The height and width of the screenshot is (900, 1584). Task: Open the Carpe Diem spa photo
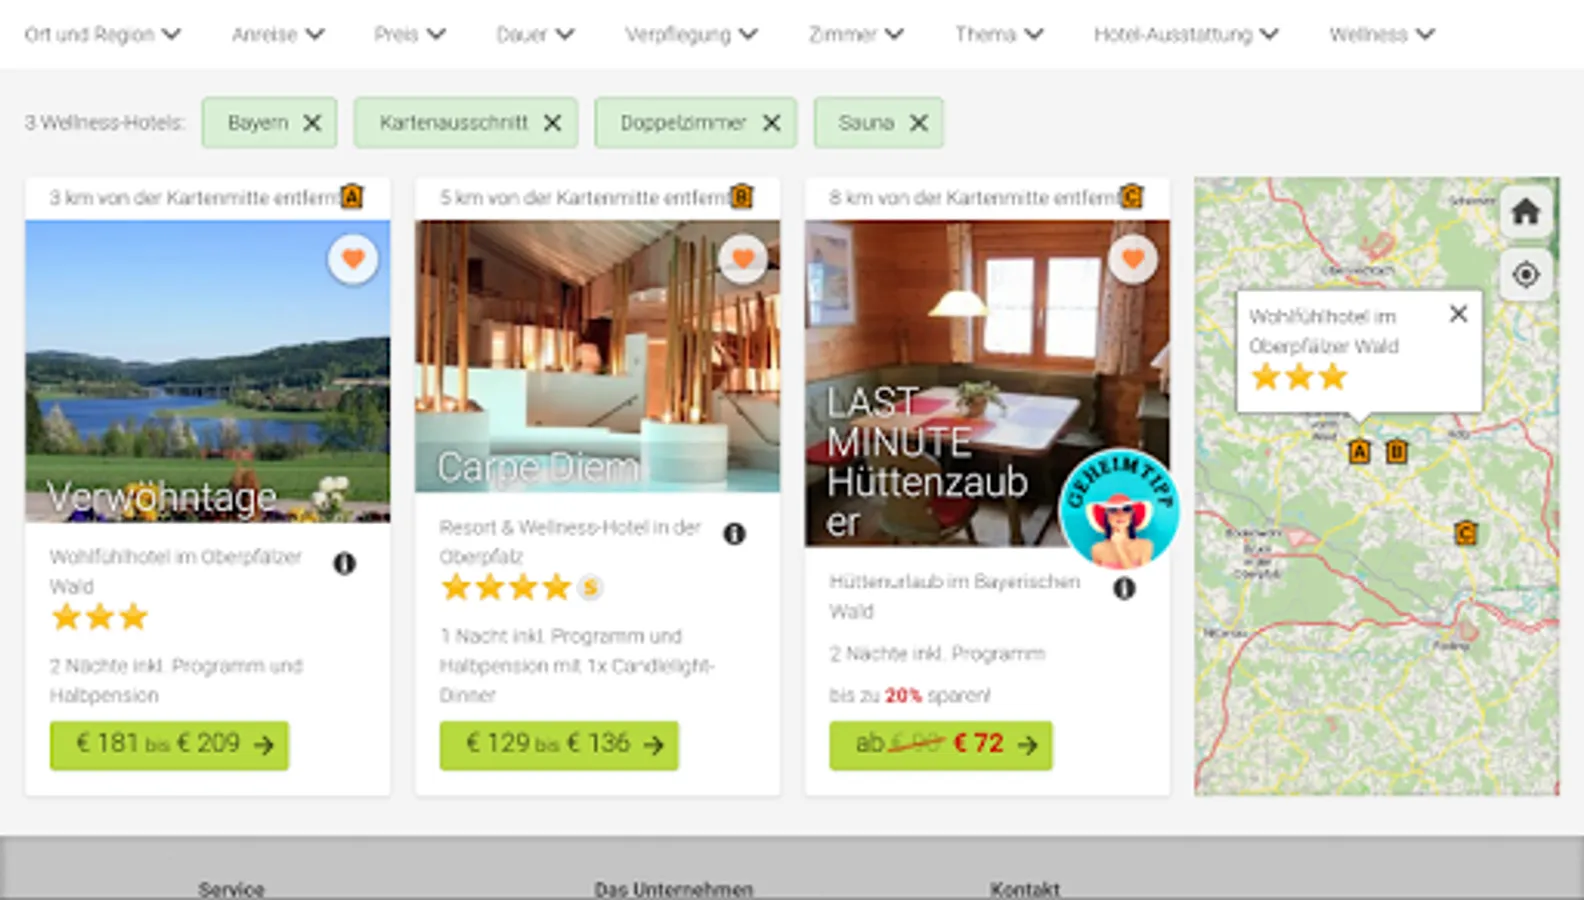598,356
